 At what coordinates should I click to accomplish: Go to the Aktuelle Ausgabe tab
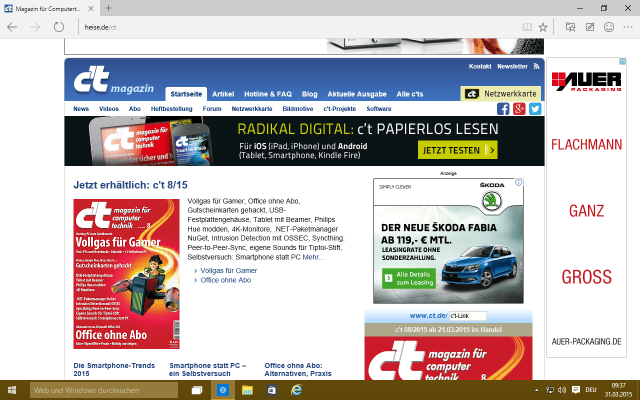(357, 94)
